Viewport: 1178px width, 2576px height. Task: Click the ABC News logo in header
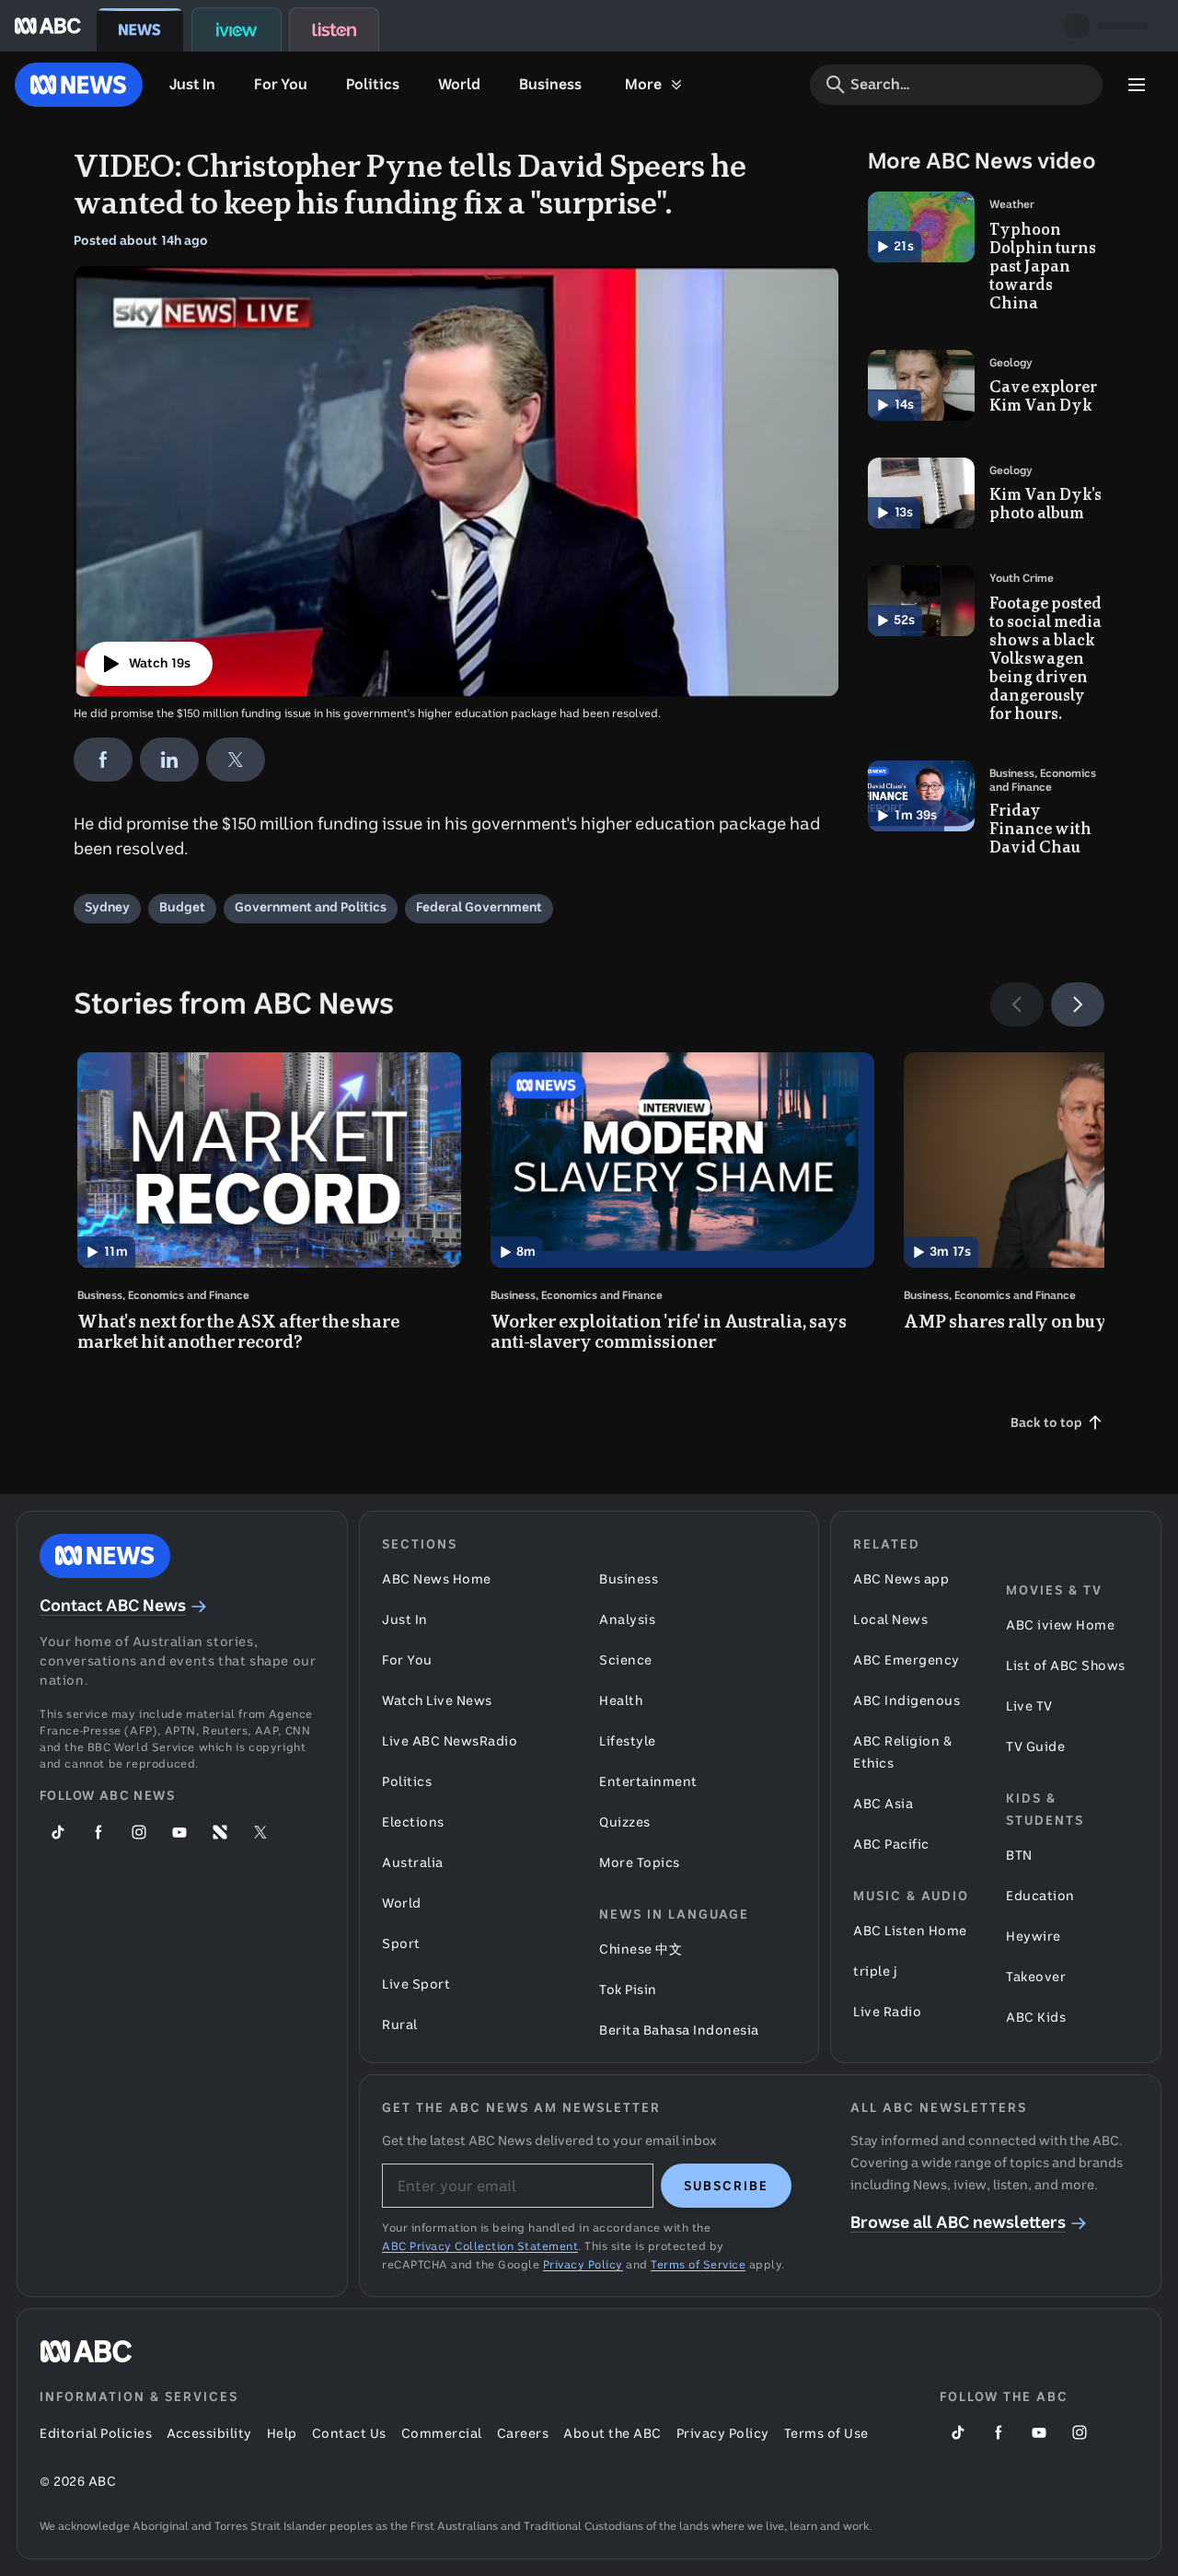click(x=78, y=85)
